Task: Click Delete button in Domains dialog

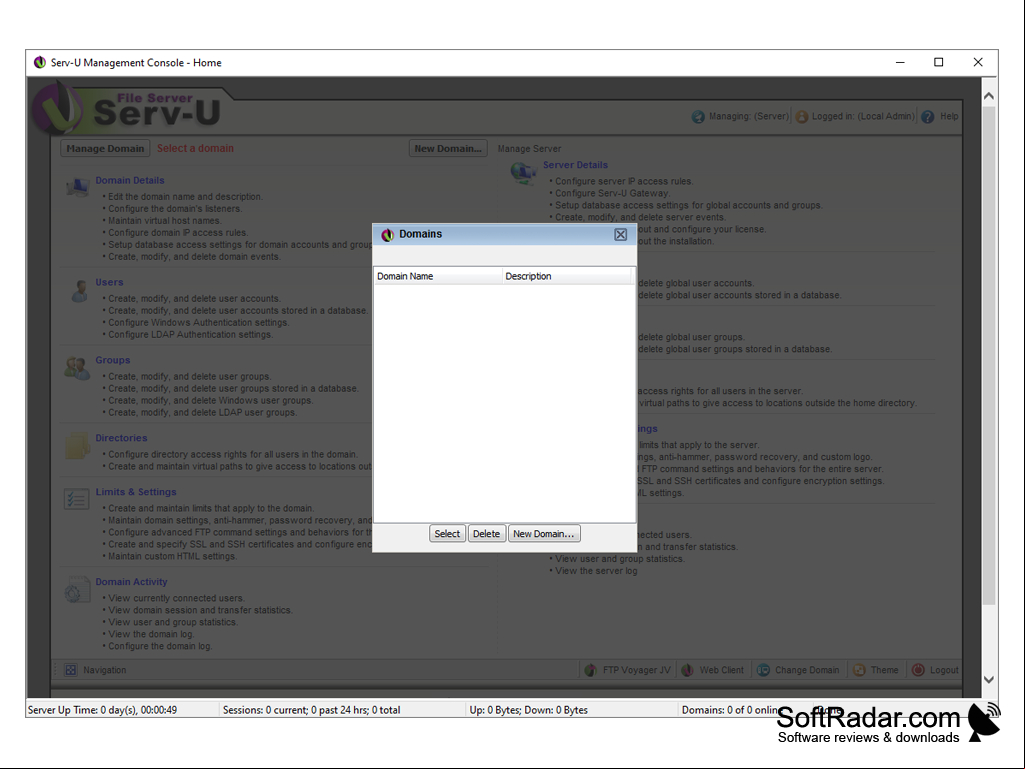Action: pos(486,534)
